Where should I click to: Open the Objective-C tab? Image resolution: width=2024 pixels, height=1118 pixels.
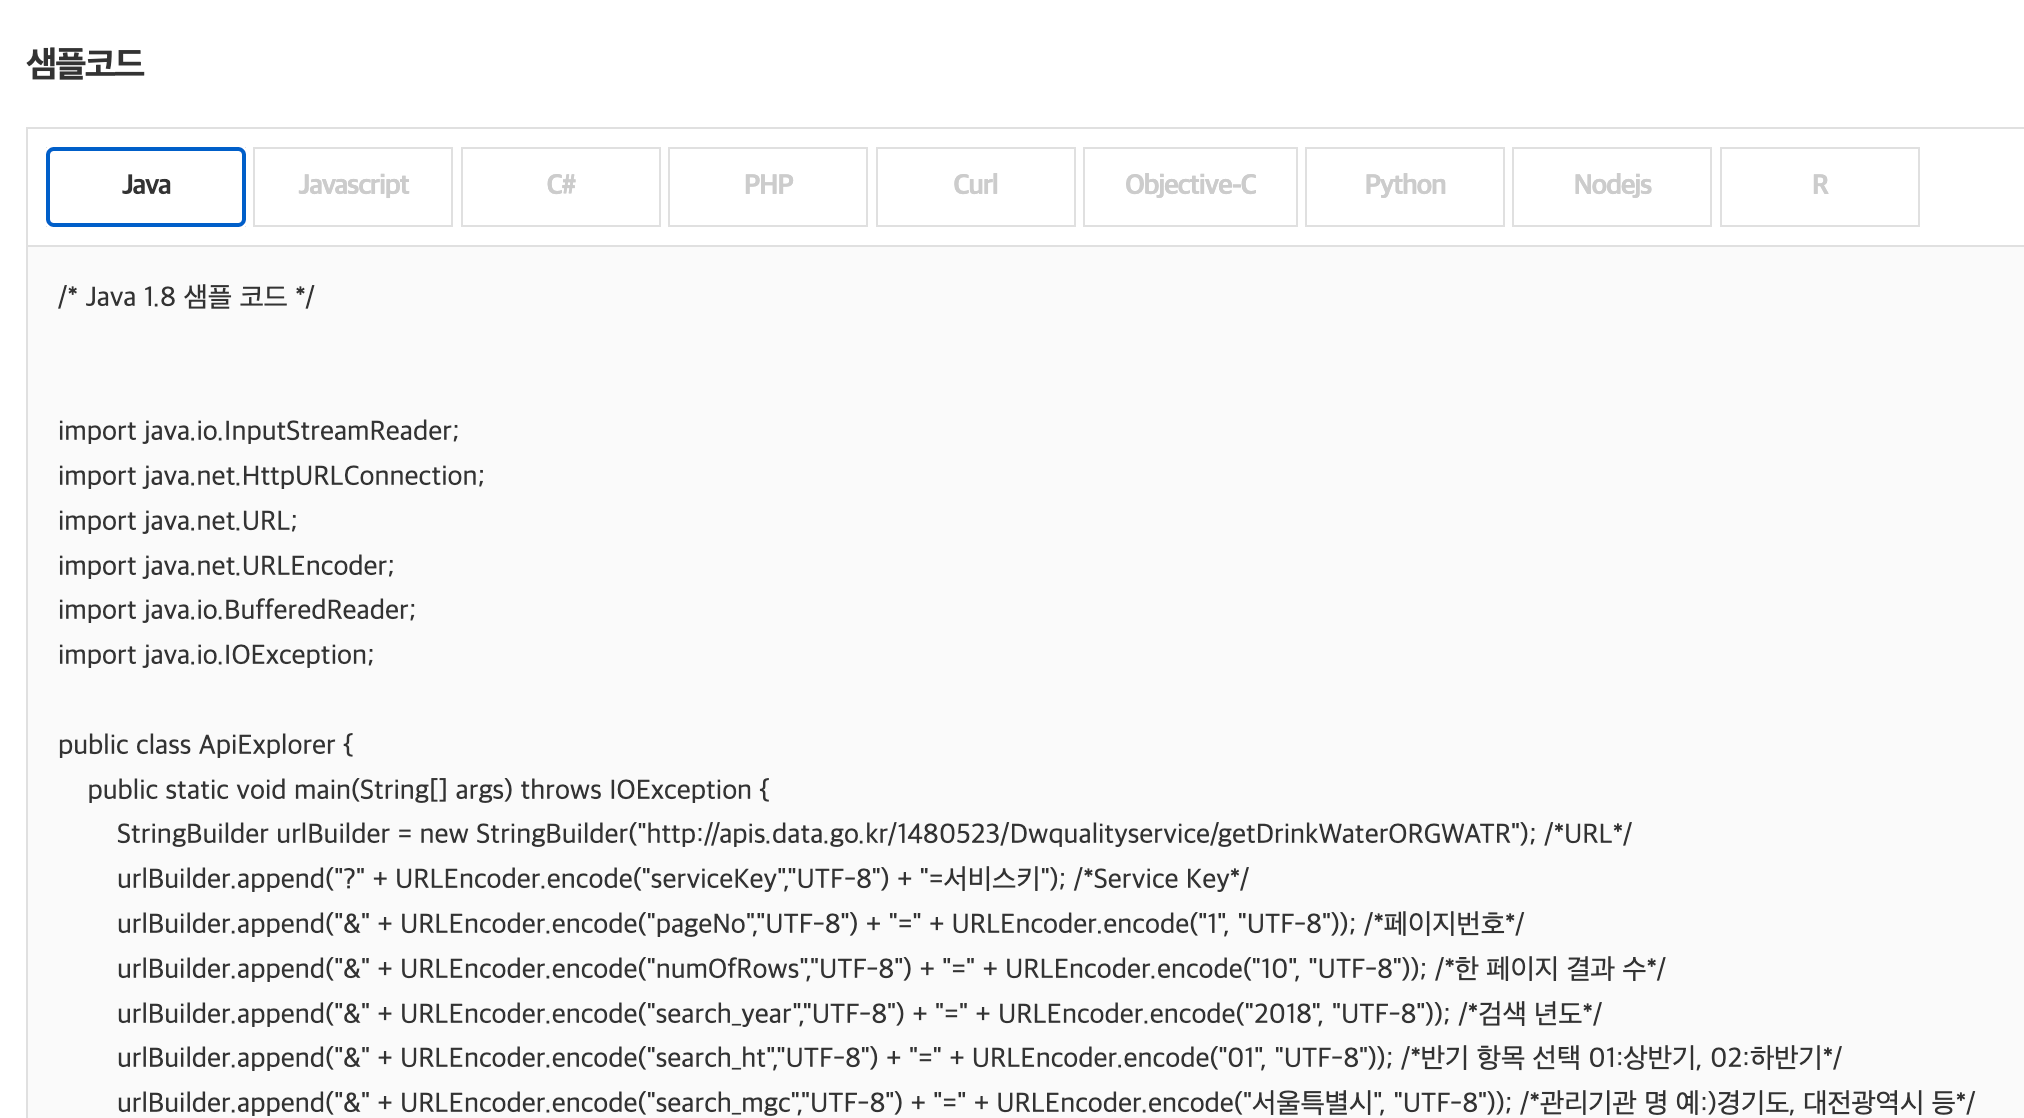pos(1190,186)
